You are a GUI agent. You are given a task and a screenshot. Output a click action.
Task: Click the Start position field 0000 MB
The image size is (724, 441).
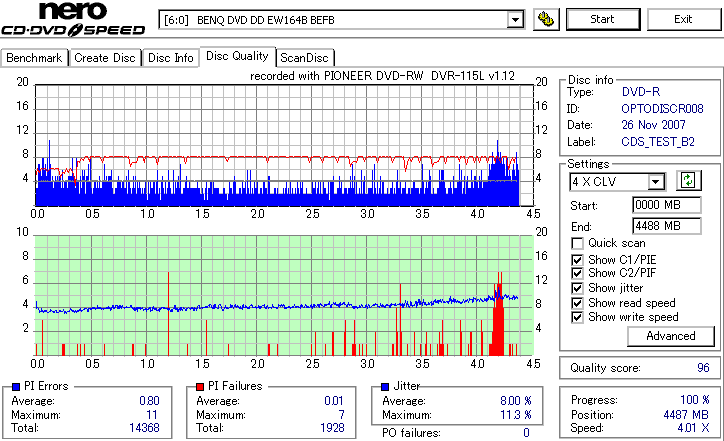[666, 205]
